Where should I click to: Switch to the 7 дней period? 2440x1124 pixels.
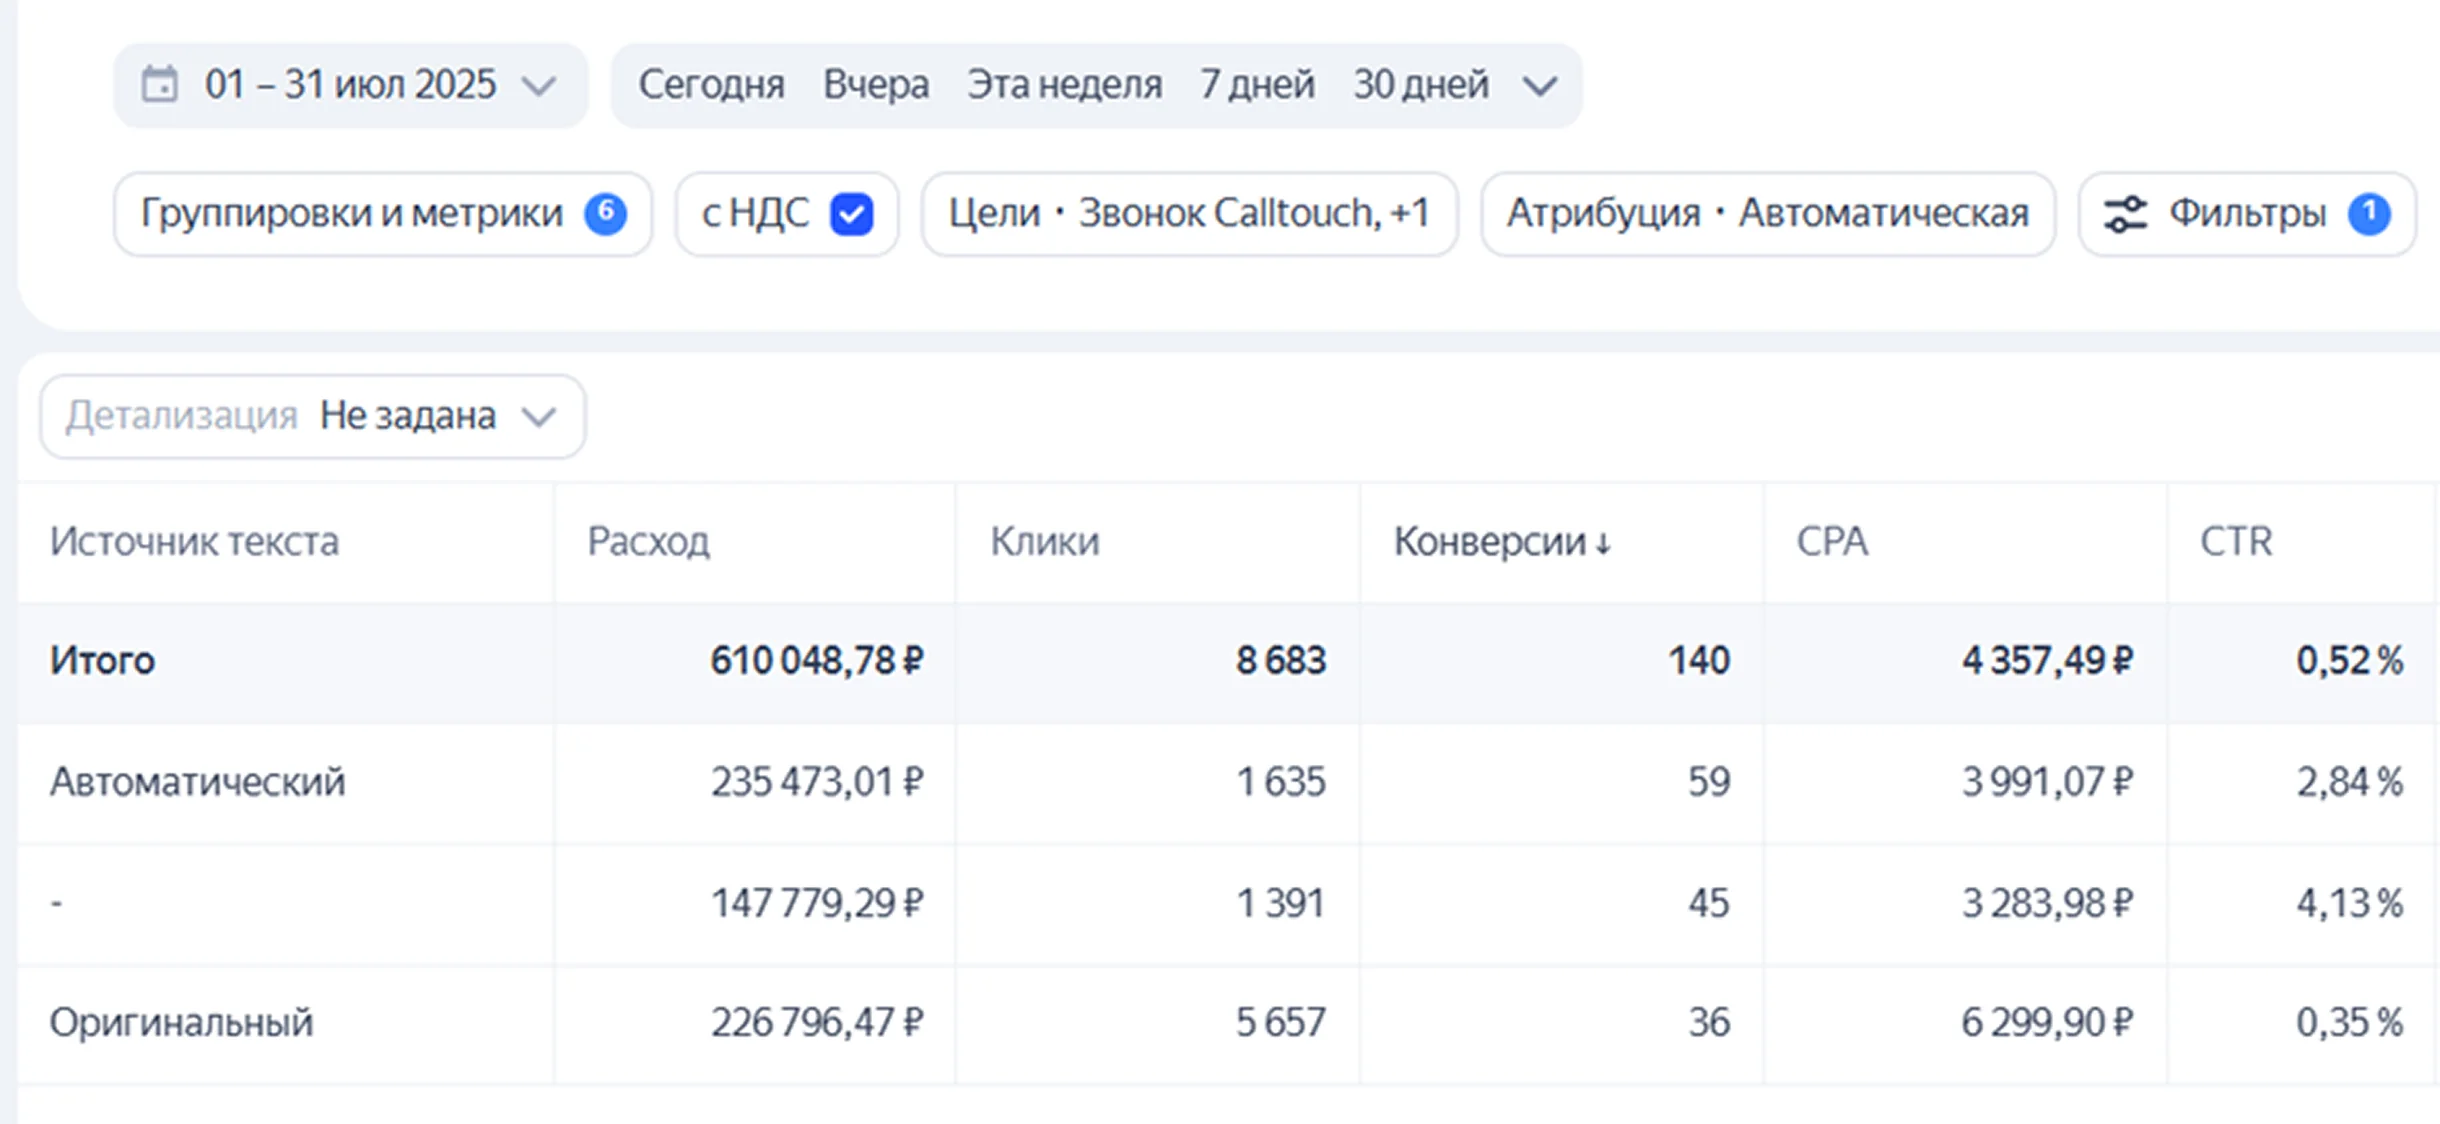(x=1257, y=85)
